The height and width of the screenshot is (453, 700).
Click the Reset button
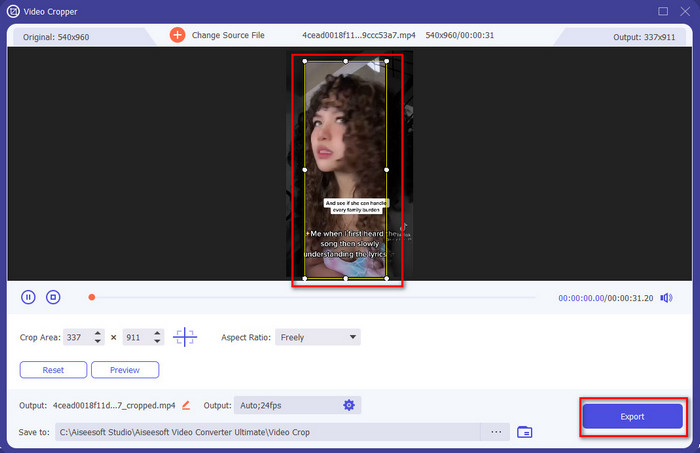tap(53, 370)
